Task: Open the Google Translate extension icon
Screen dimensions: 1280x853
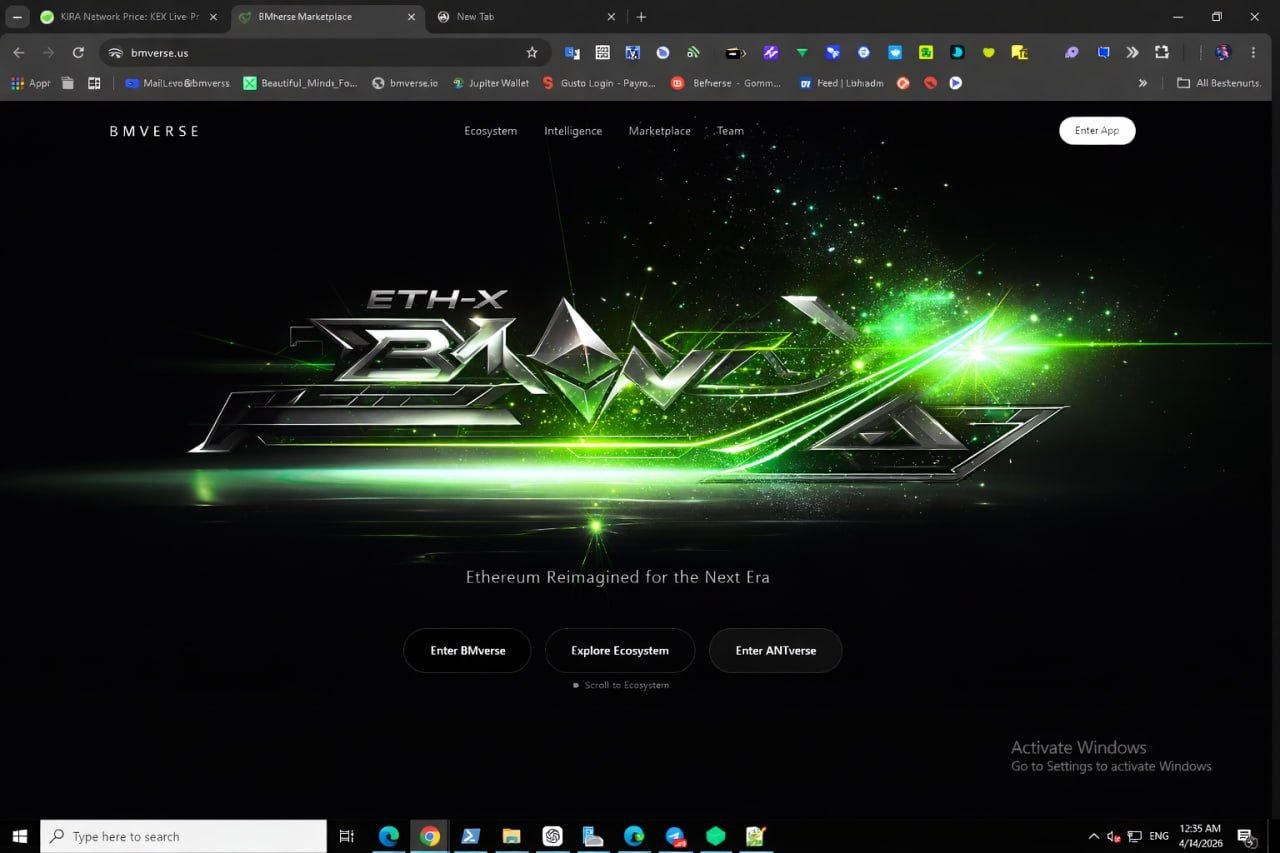Action: click(x=572, y=53)
